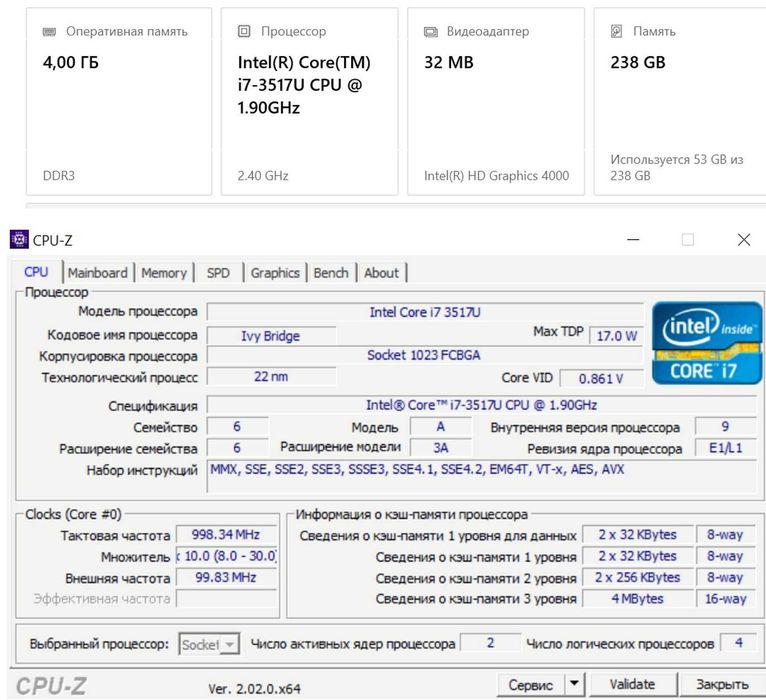
Task: Click the Расширение модели value 3A
Action: (x=441, y=448)
